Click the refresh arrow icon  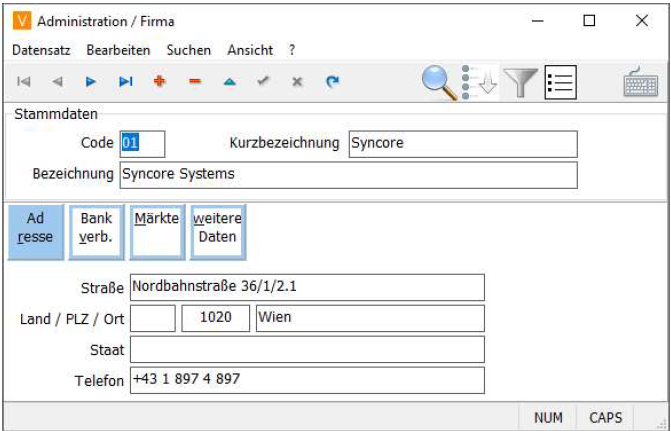(332, 82)
